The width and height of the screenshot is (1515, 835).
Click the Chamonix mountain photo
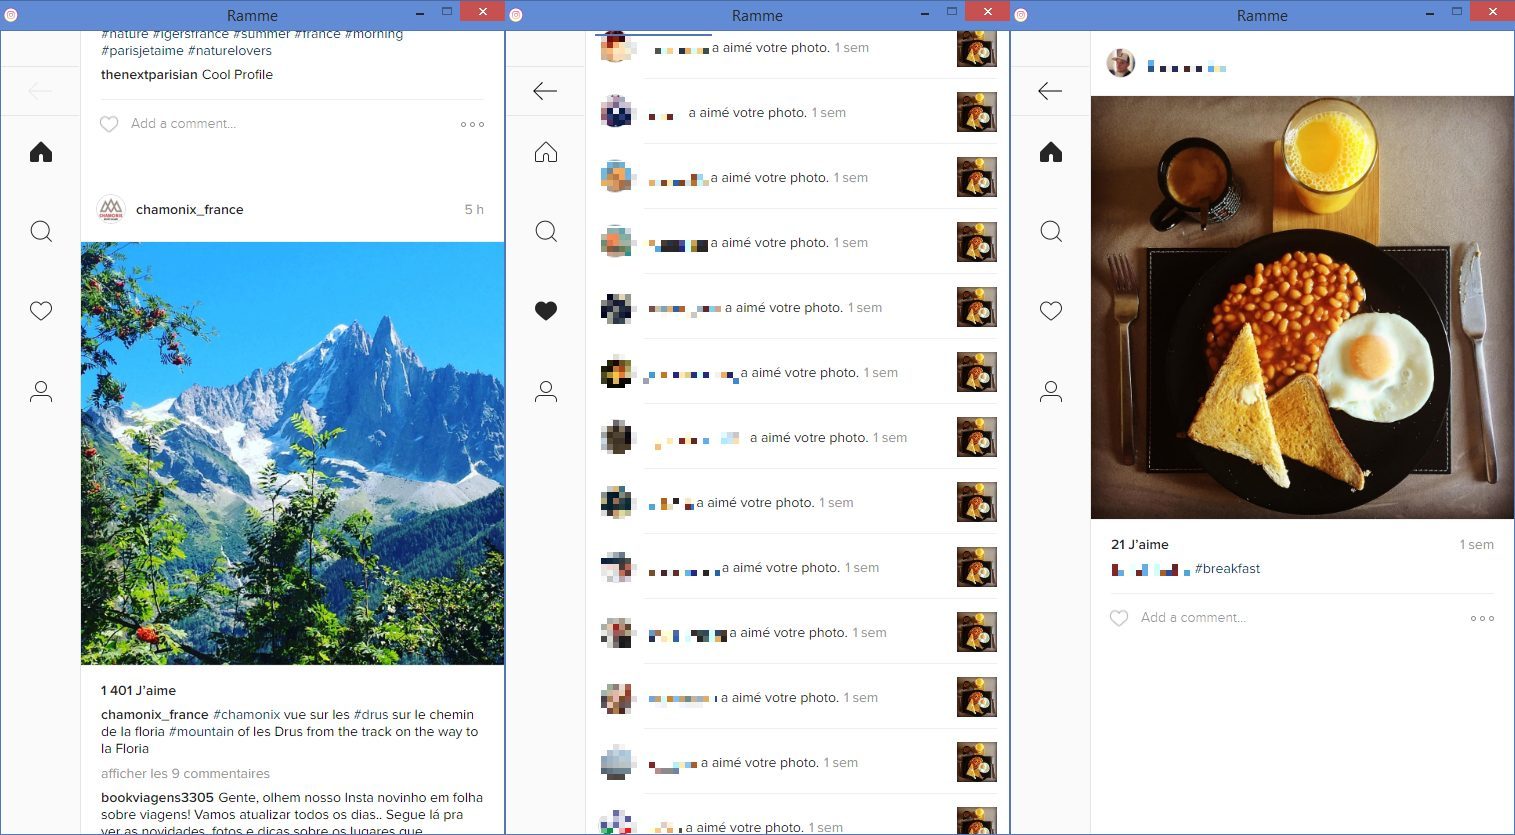(292, 453)
